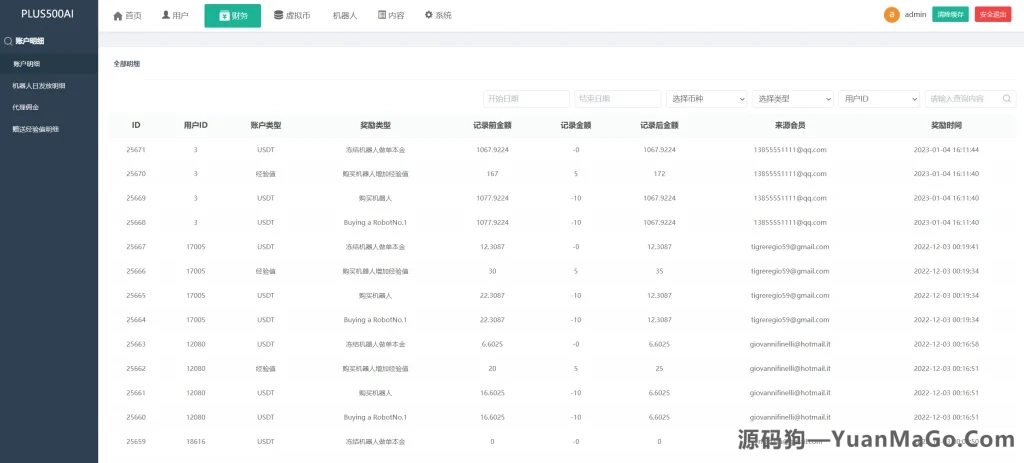
Task: Click the content icon beside 内容
Action: [382, 15]
